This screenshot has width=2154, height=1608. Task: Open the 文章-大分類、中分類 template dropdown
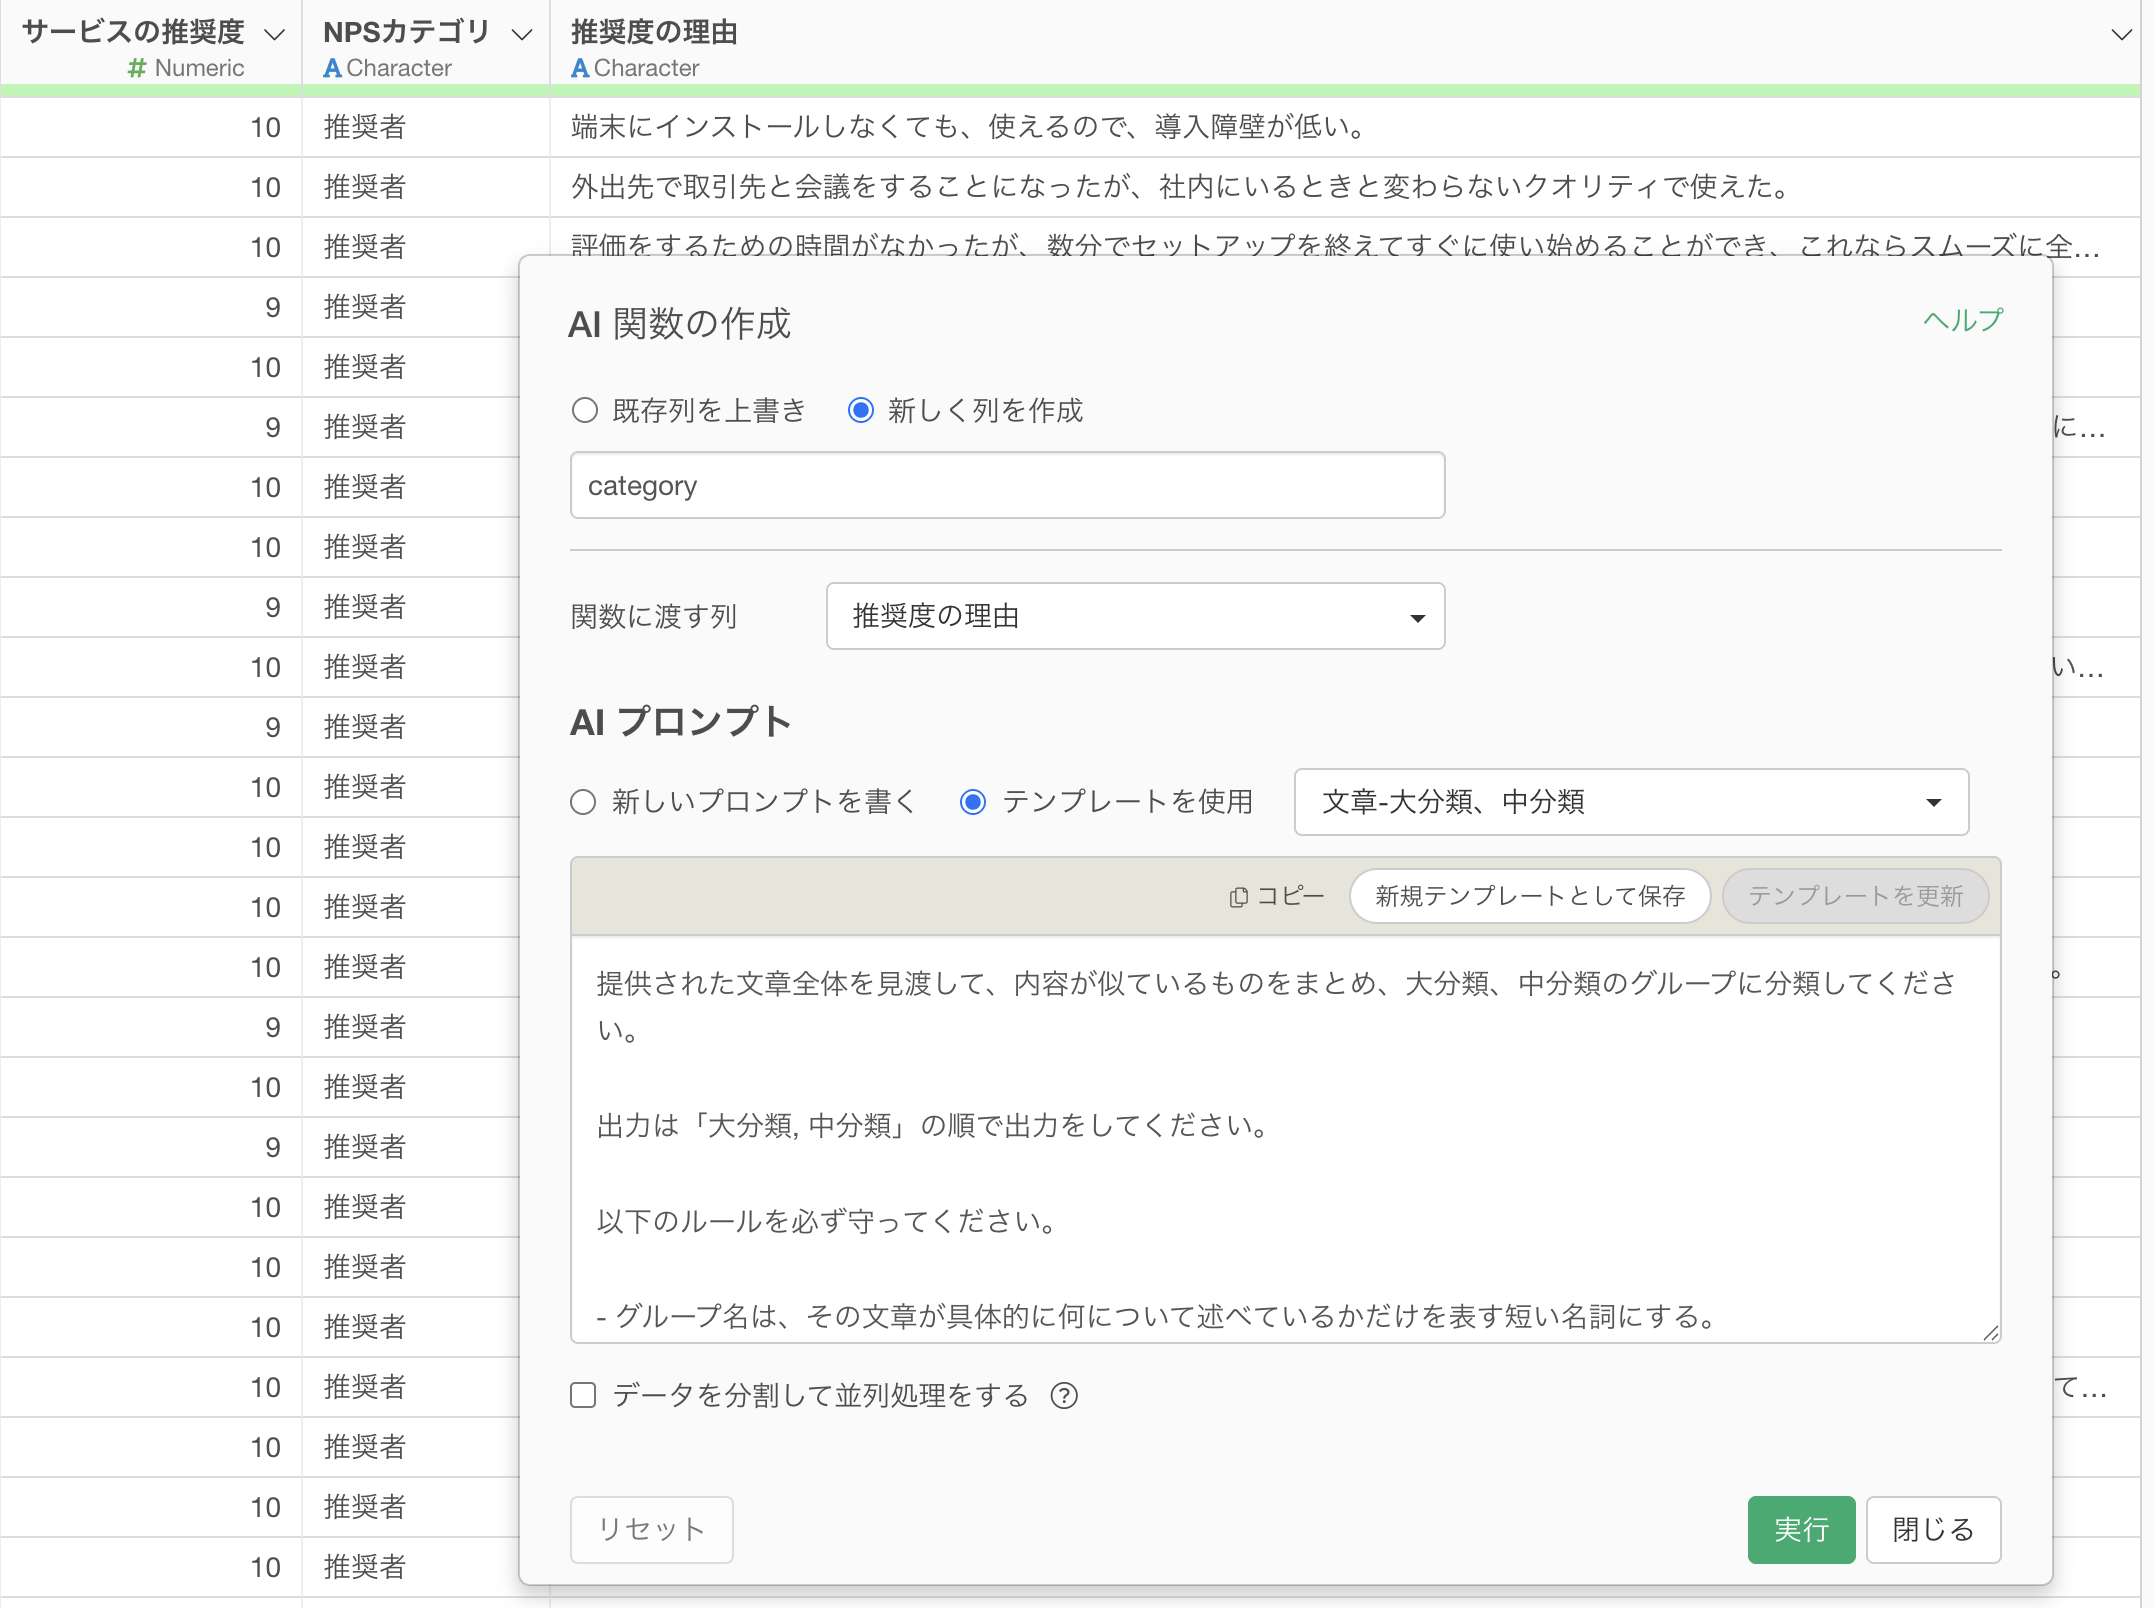coord(1631,802)
